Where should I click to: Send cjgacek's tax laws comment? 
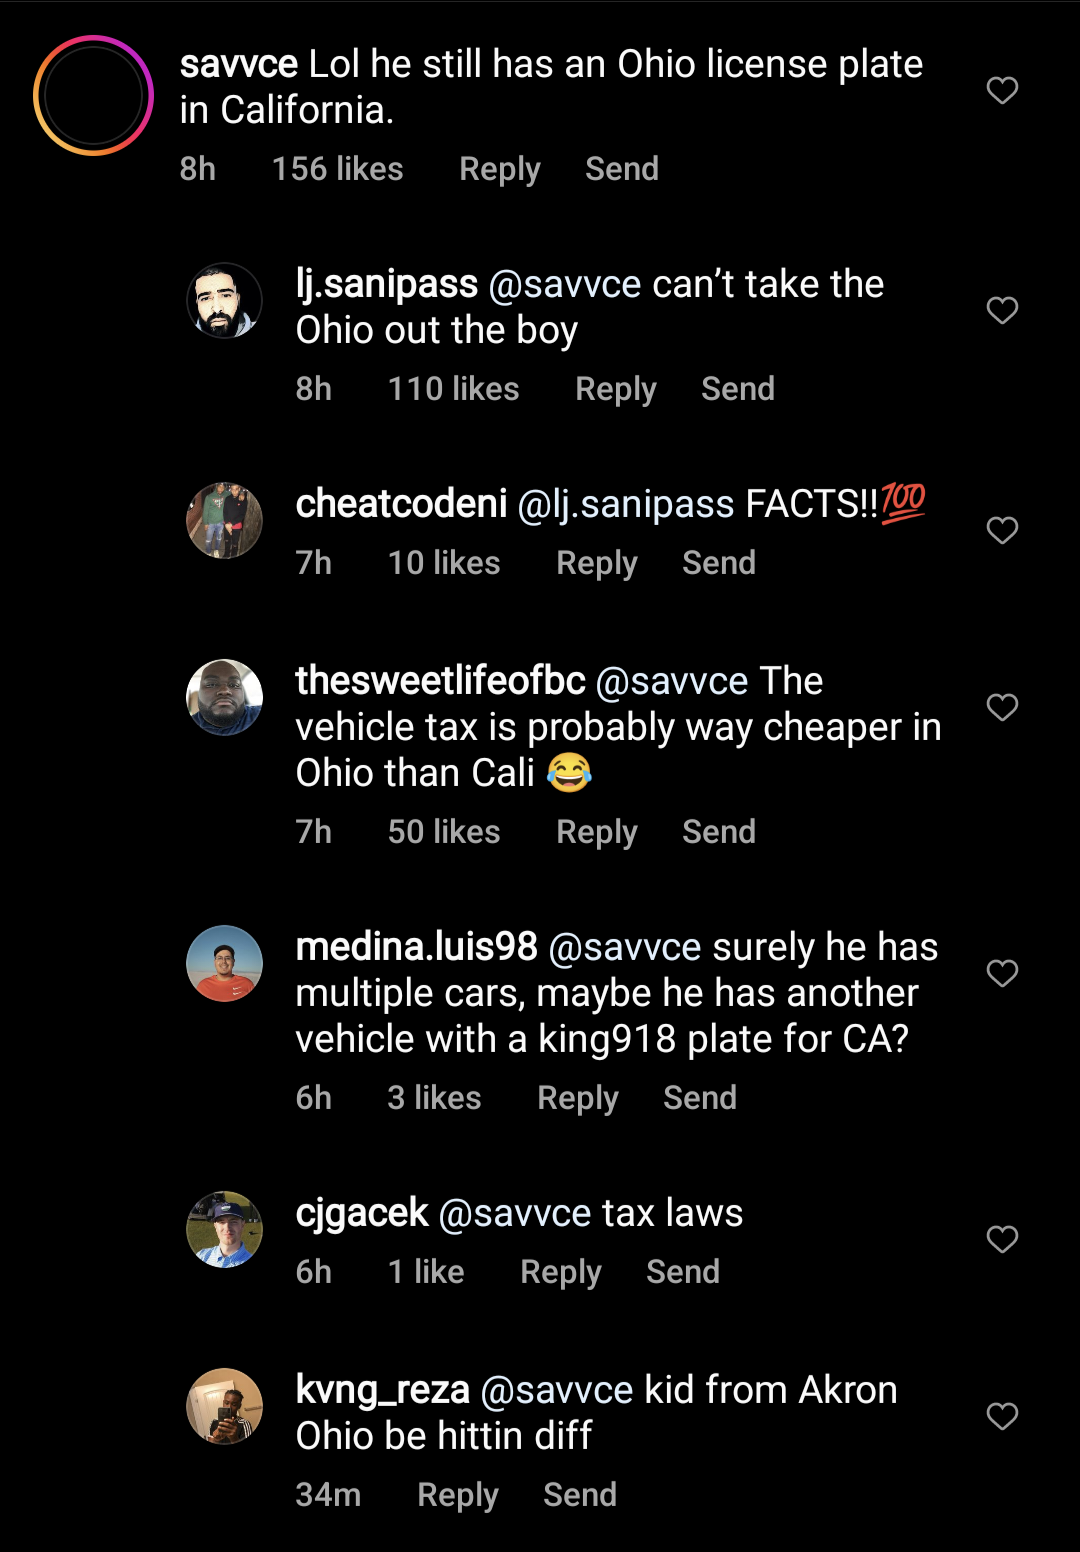682,1272
